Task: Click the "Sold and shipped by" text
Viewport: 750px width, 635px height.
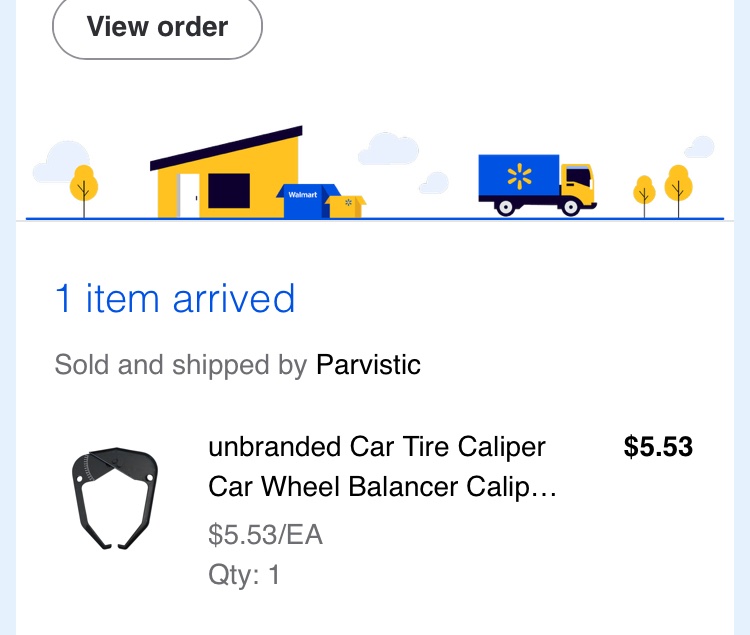Action: [x=180, y=365]
